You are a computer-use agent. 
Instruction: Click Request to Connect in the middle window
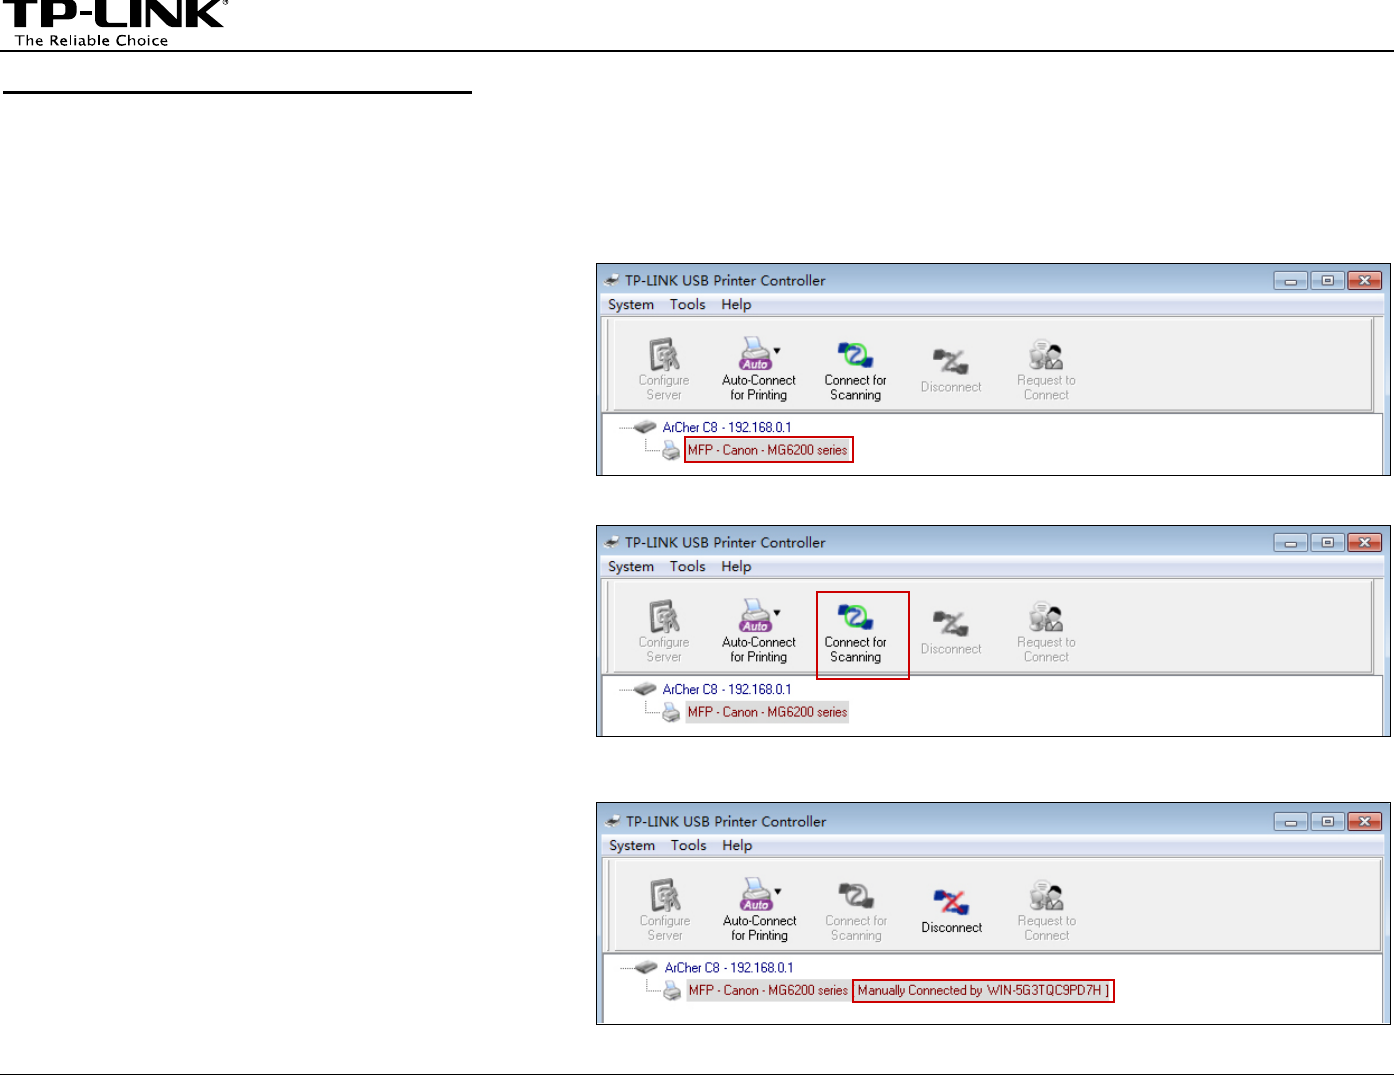click(x=1046, y=632)
